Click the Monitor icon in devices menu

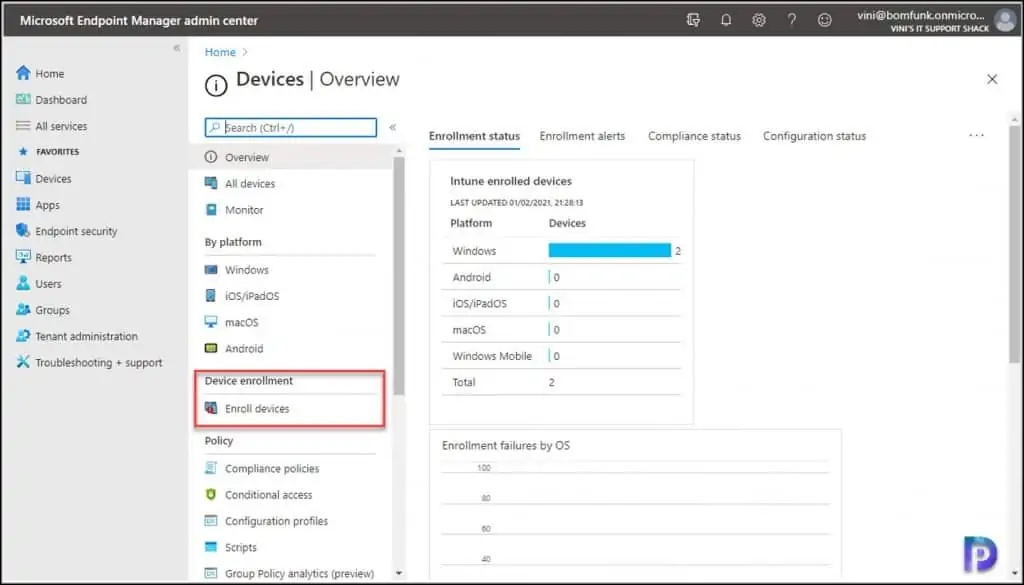point(211,210)
